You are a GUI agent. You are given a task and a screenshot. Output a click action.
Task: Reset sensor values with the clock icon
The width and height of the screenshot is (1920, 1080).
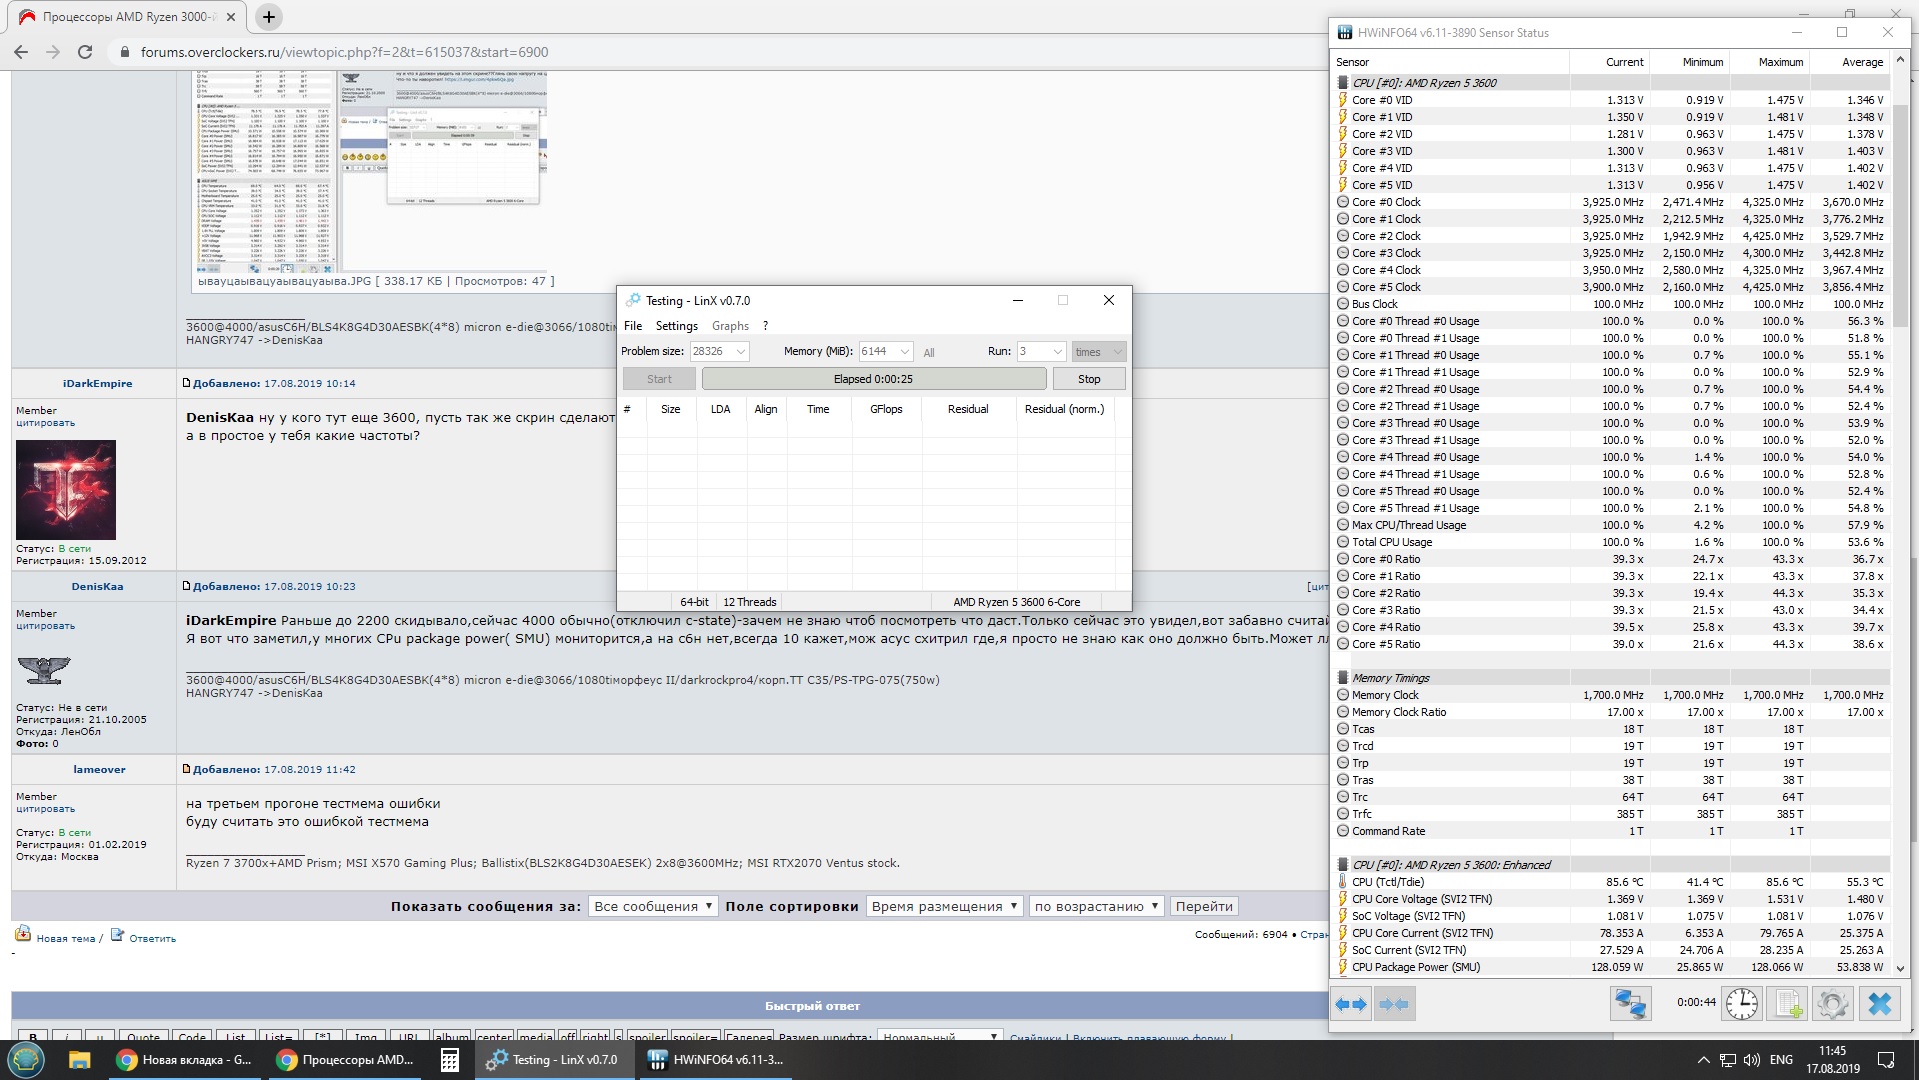point(1741,1004)
